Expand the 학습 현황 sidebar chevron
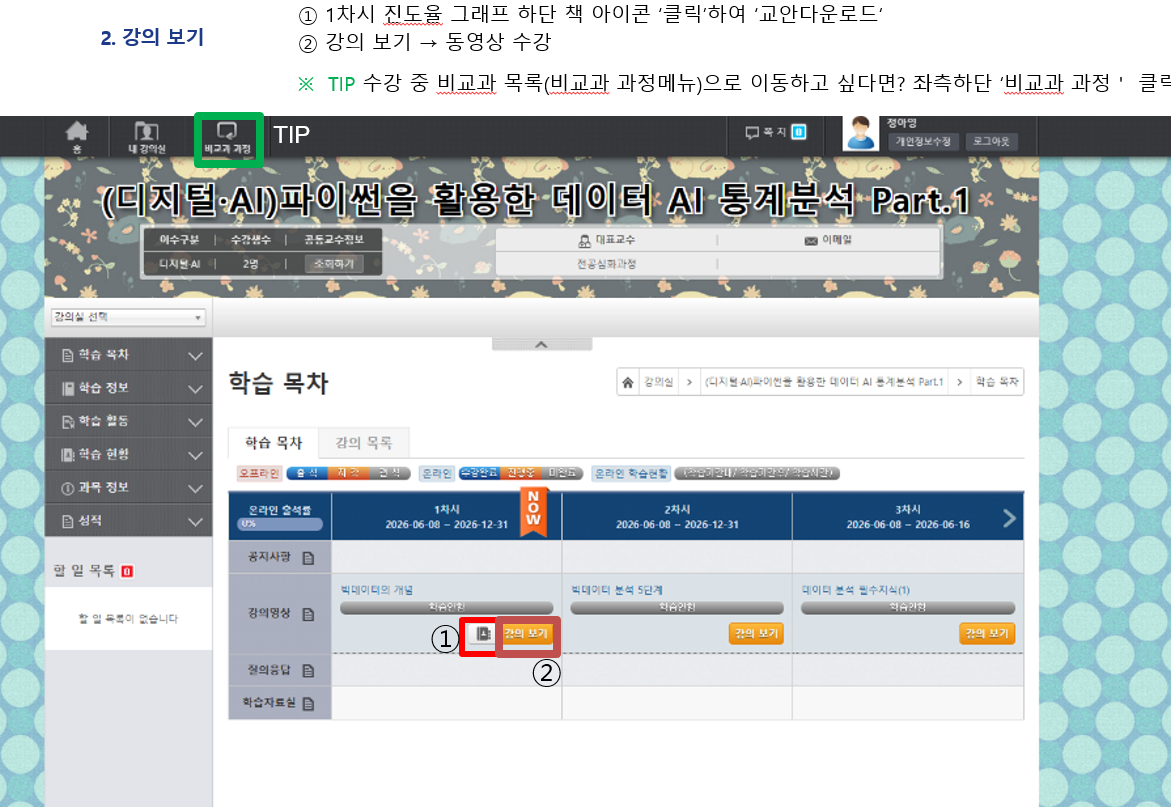This screenshot has height=807, width=1171. (196, 455)
